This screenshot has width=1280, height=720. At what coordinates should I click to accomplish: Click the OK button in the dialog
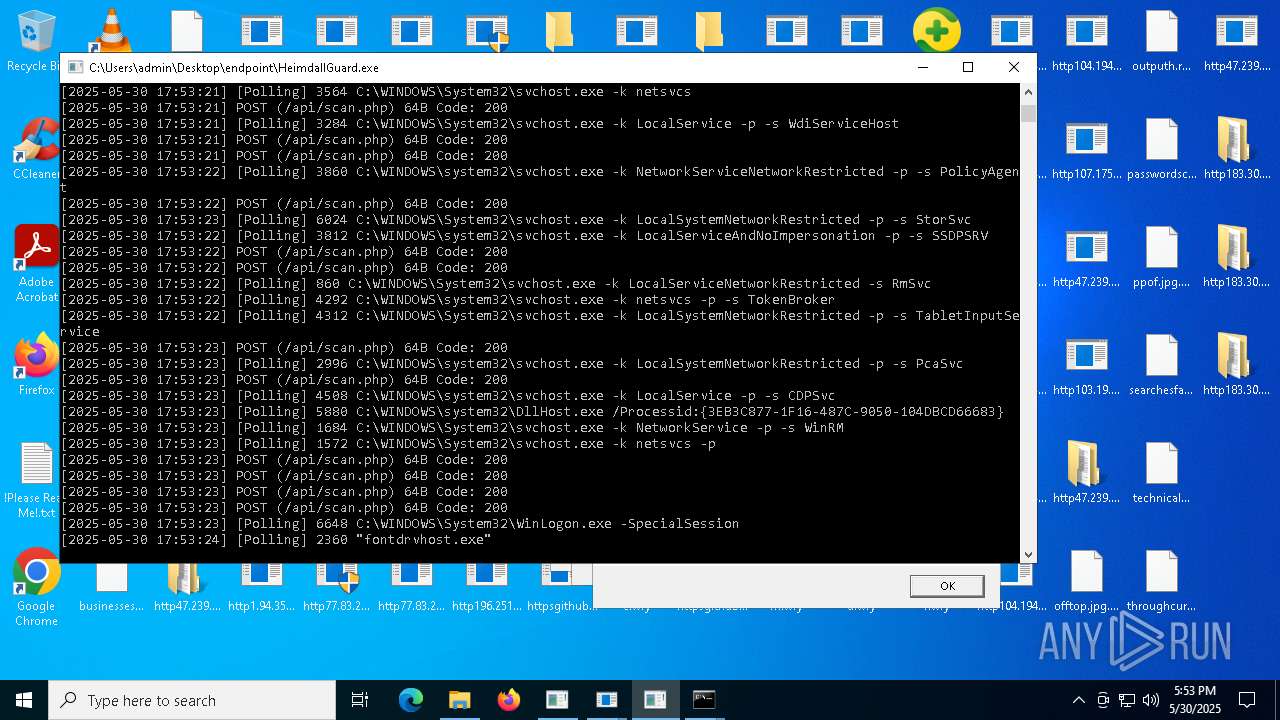[x=947, y=586]
